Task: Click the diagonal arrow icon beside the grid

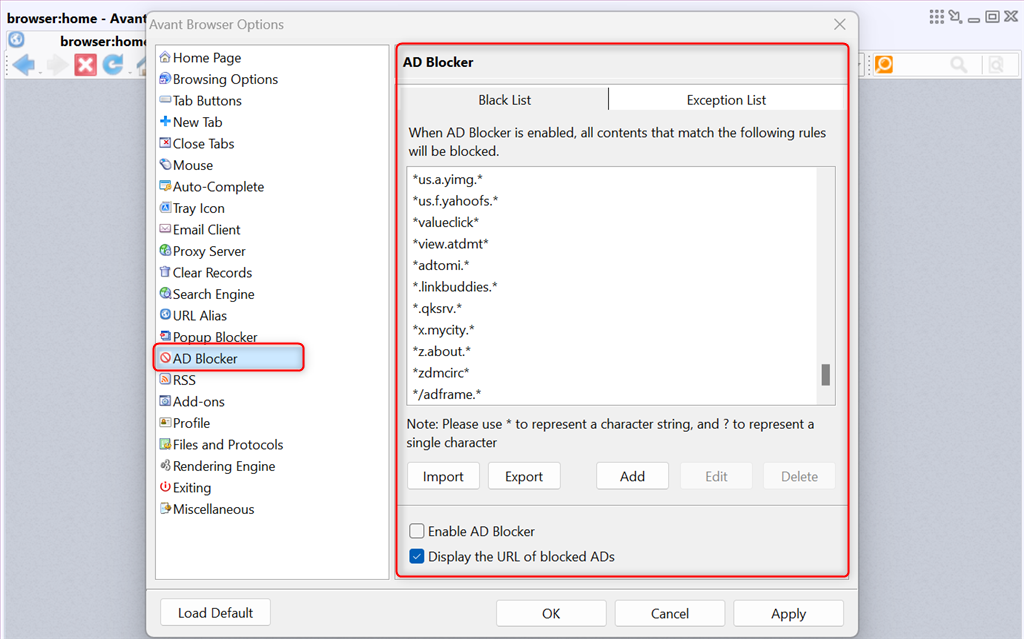Action: click(955, 16)
